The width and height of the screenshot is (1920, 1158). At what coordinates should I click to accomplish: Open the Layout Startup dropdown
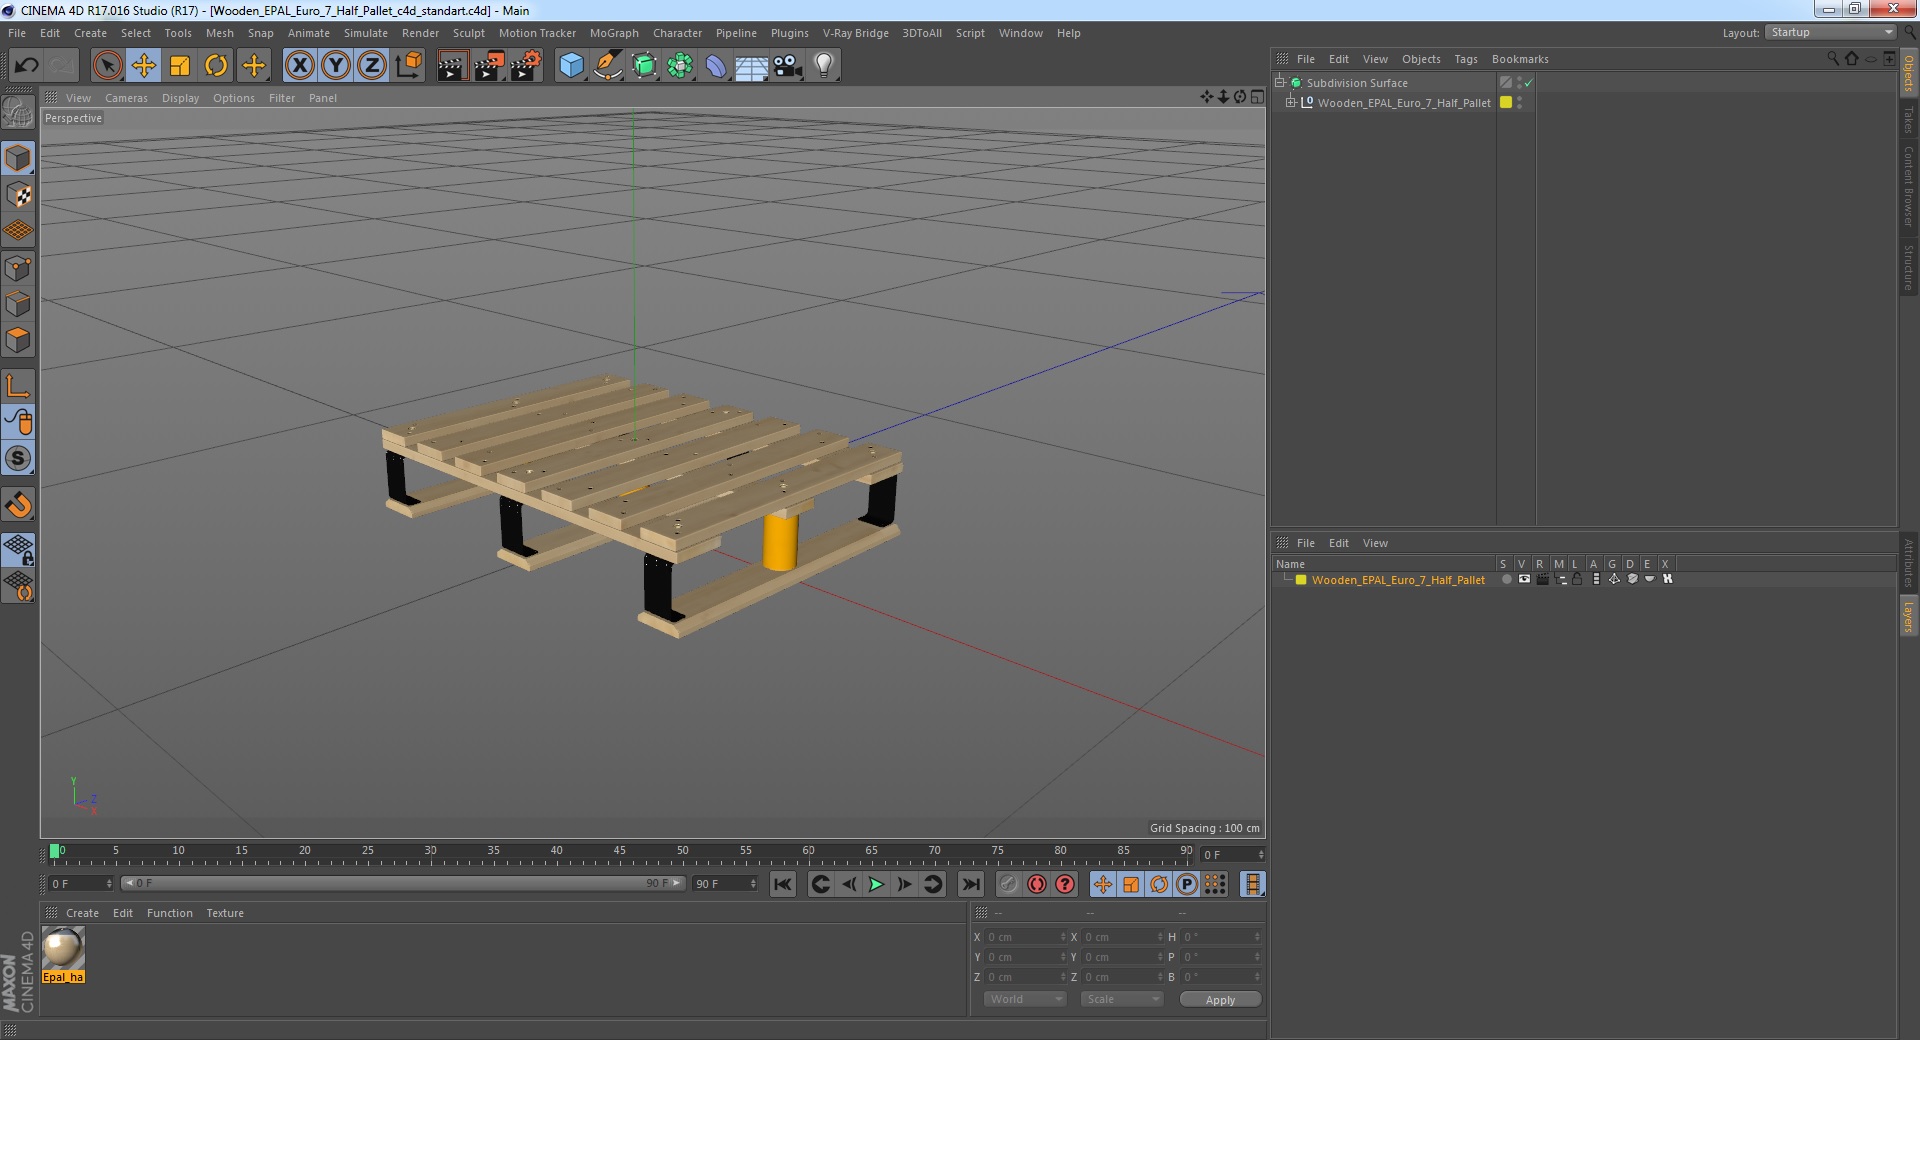coord(1830,33)
